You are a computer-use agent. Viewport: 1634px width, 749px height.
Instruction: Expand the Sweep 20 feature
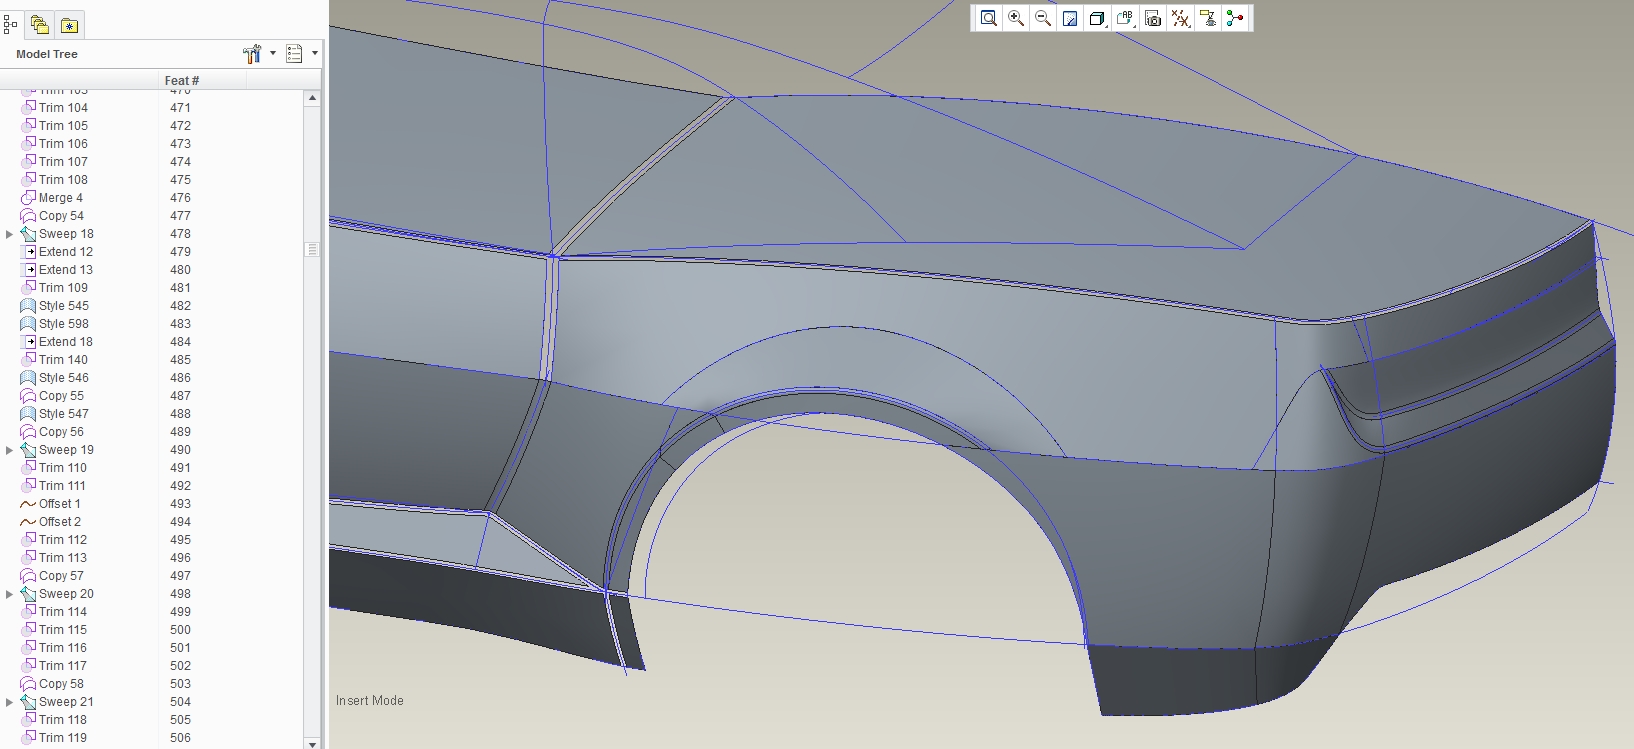tap(10, 594)
